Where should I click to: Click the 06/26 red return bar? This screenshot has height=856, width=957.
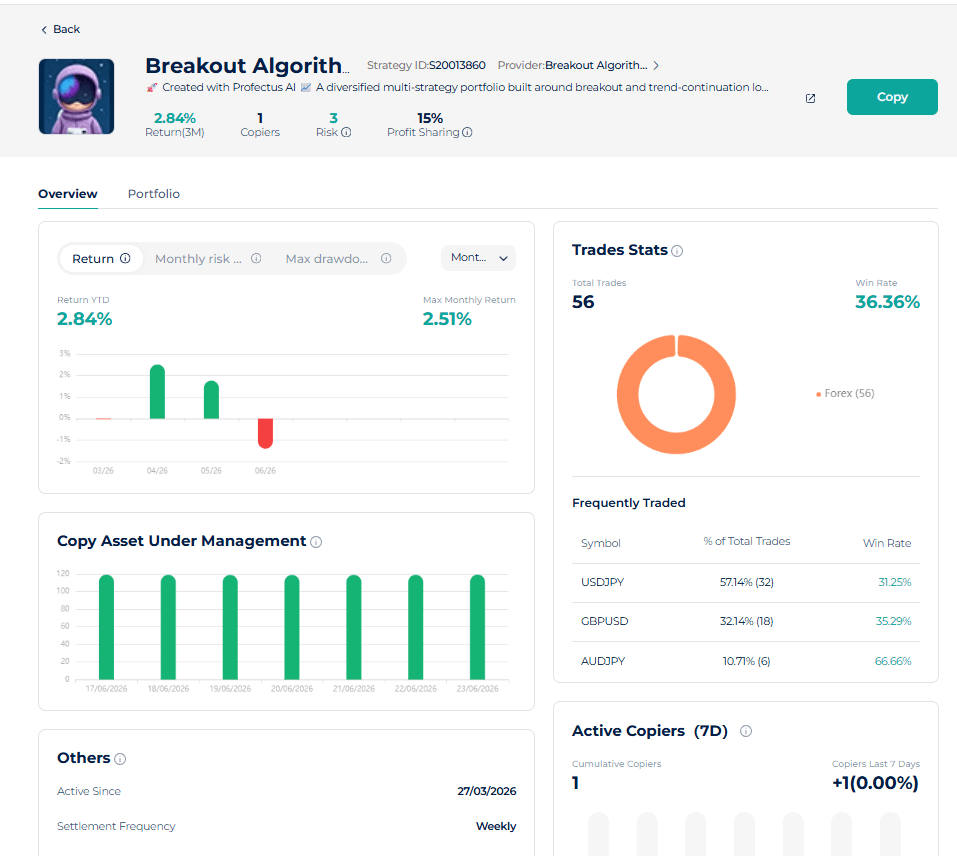click(265, 433)
